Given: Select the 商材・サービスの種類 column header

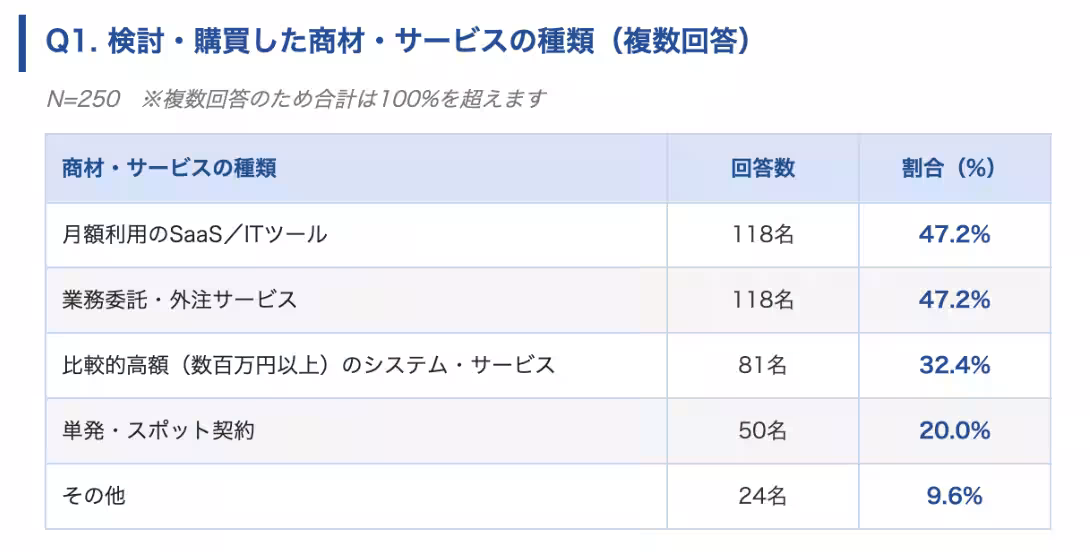Looking at the screenshot, I should [x=169, y=168].
